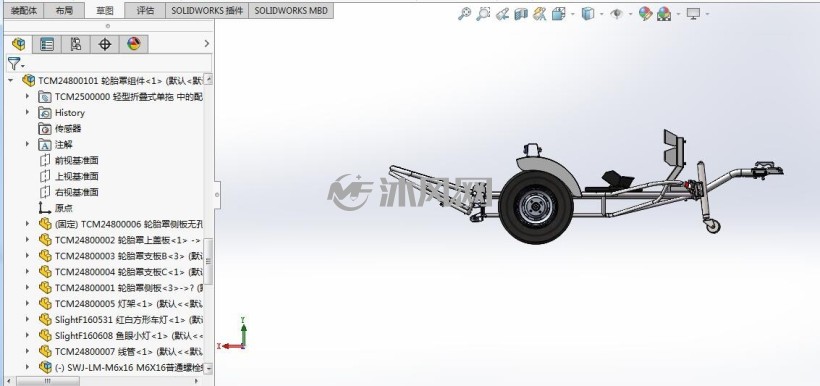
Task: Open the SOLIDWORKS MBD tab
Action: [x=291, y=10]
